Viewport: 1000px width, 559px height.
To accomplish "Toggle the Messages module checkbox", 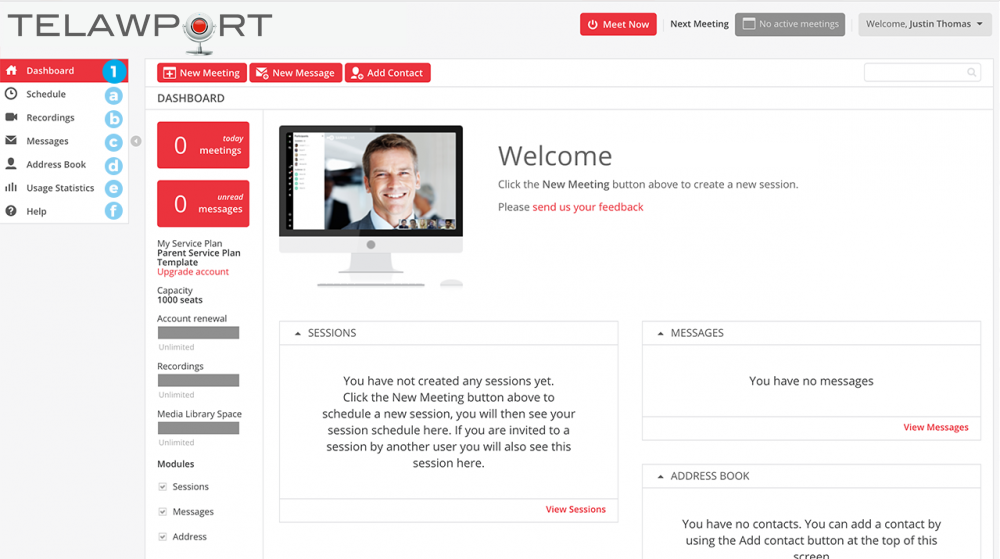I will click(x=163, y=511).
